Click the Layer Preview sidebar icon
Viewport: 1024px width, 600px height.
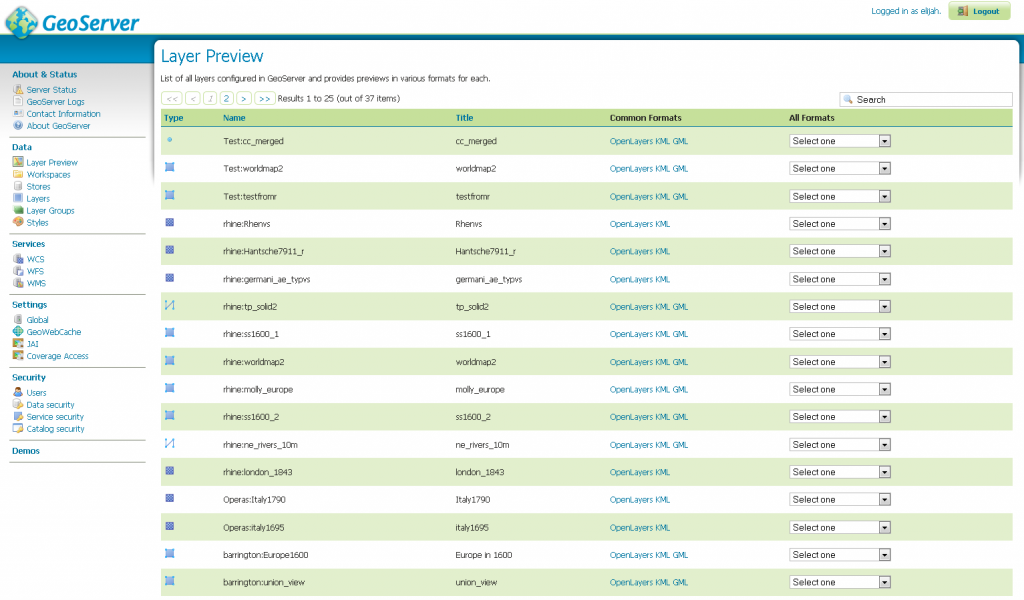tap(18, 162)
